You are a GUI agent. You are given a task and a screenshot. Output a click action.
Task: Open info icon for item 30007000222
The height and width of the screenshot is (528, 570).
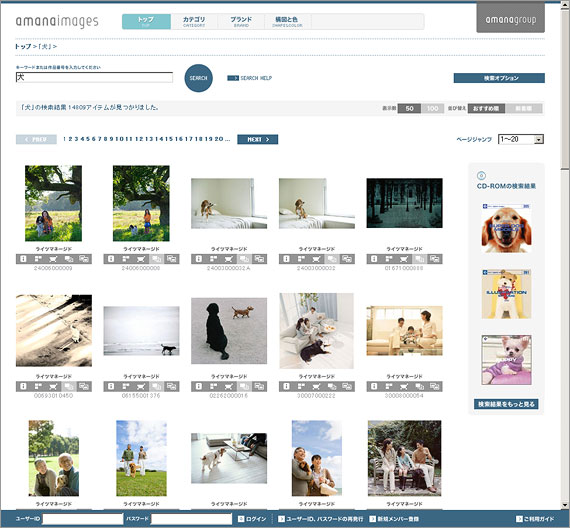286,386
